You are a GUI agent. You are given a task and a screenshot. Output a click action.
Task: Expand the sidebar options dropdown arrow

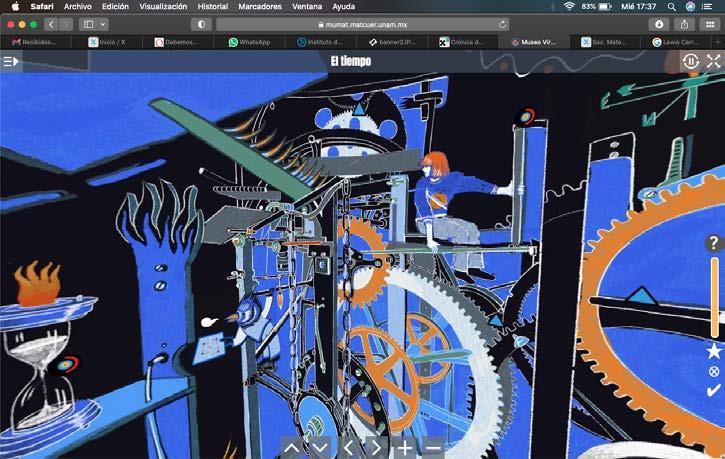coord(103,24)
